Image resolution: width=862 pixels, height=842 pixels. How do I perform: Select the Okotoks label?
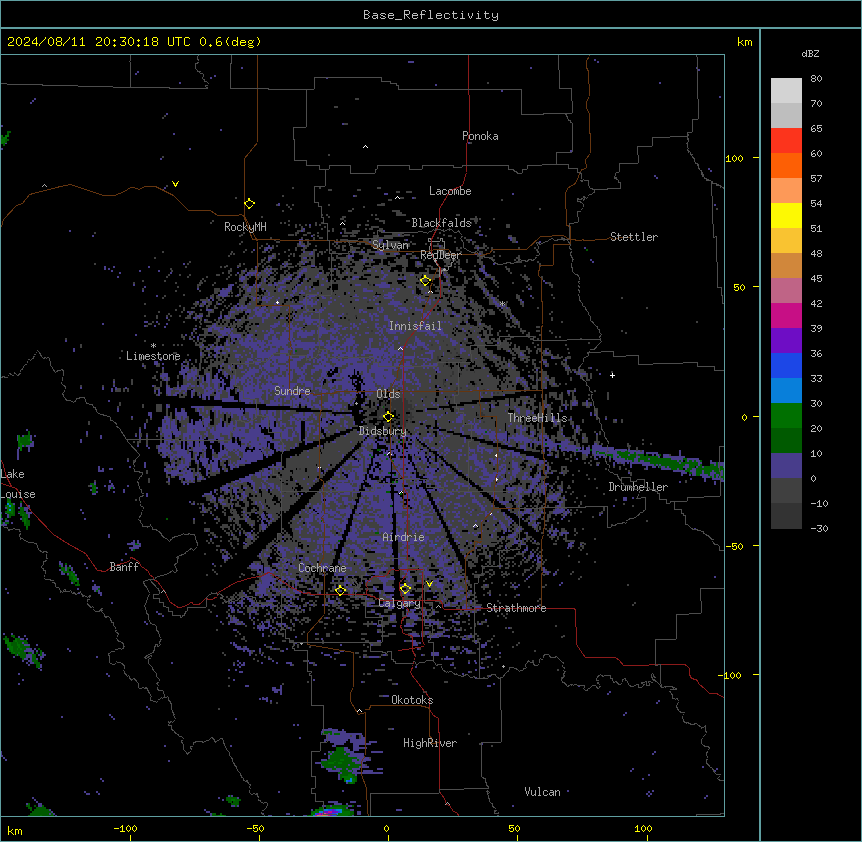[412, 700]
